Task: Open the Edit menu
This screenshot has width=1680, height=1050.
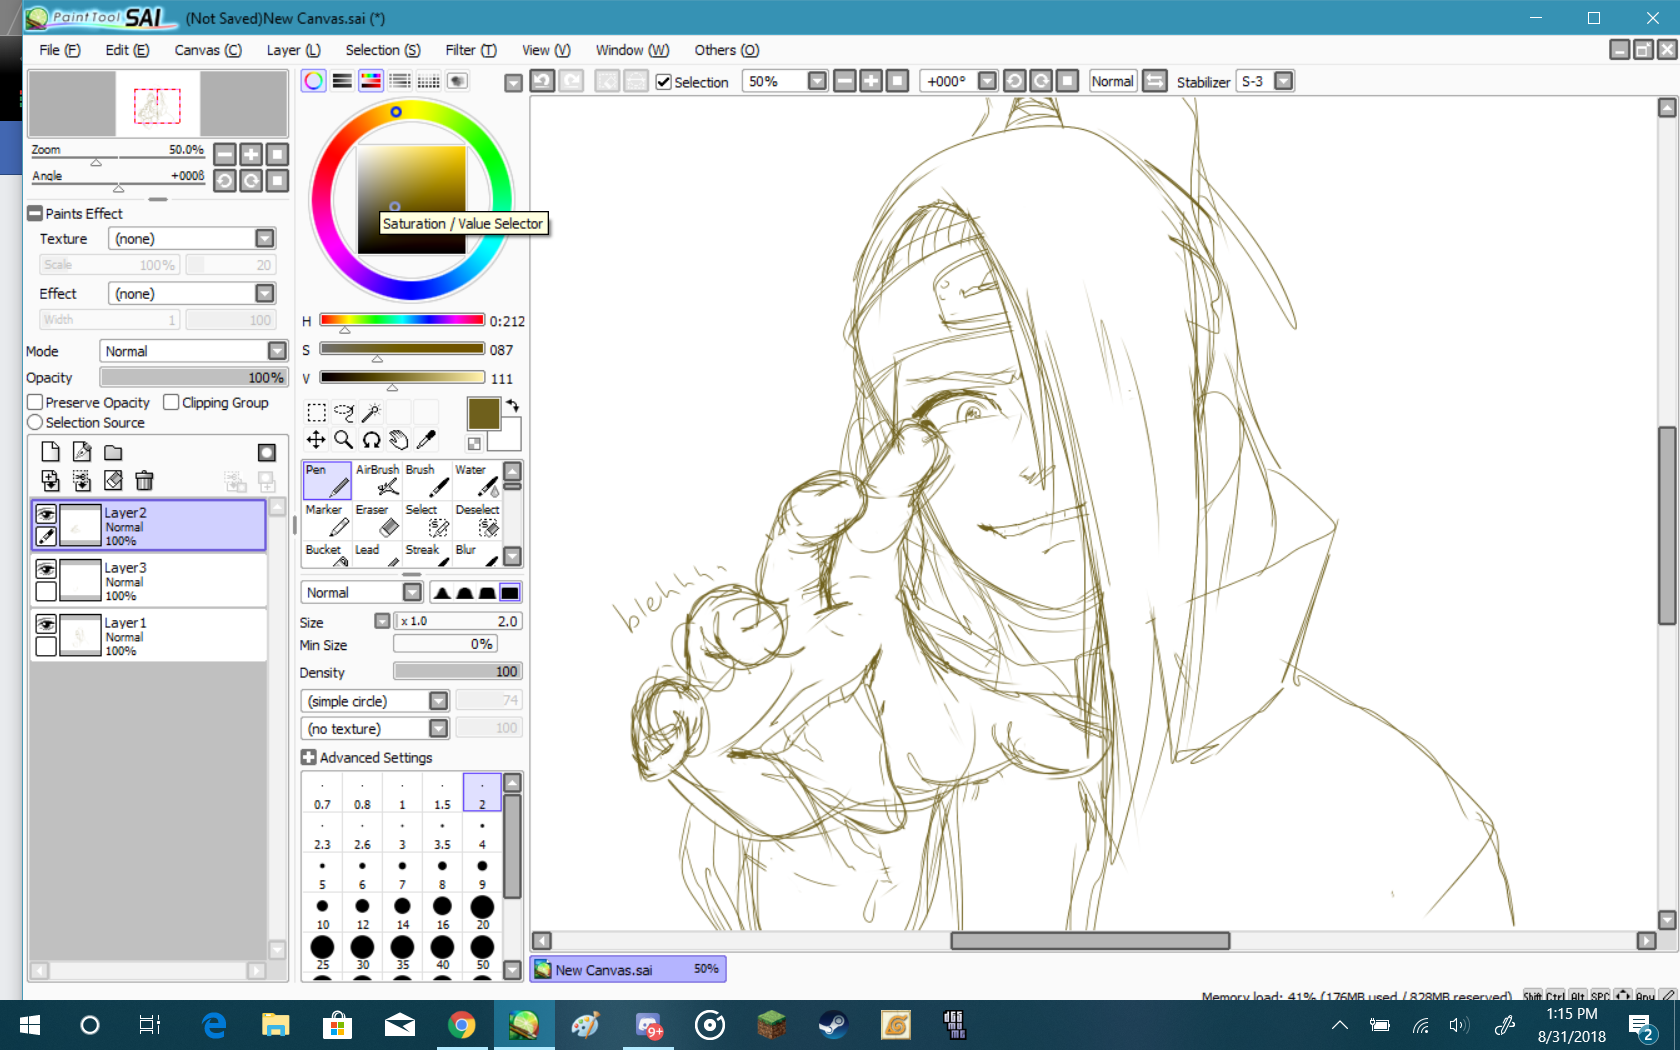Action: coord(127,50)
